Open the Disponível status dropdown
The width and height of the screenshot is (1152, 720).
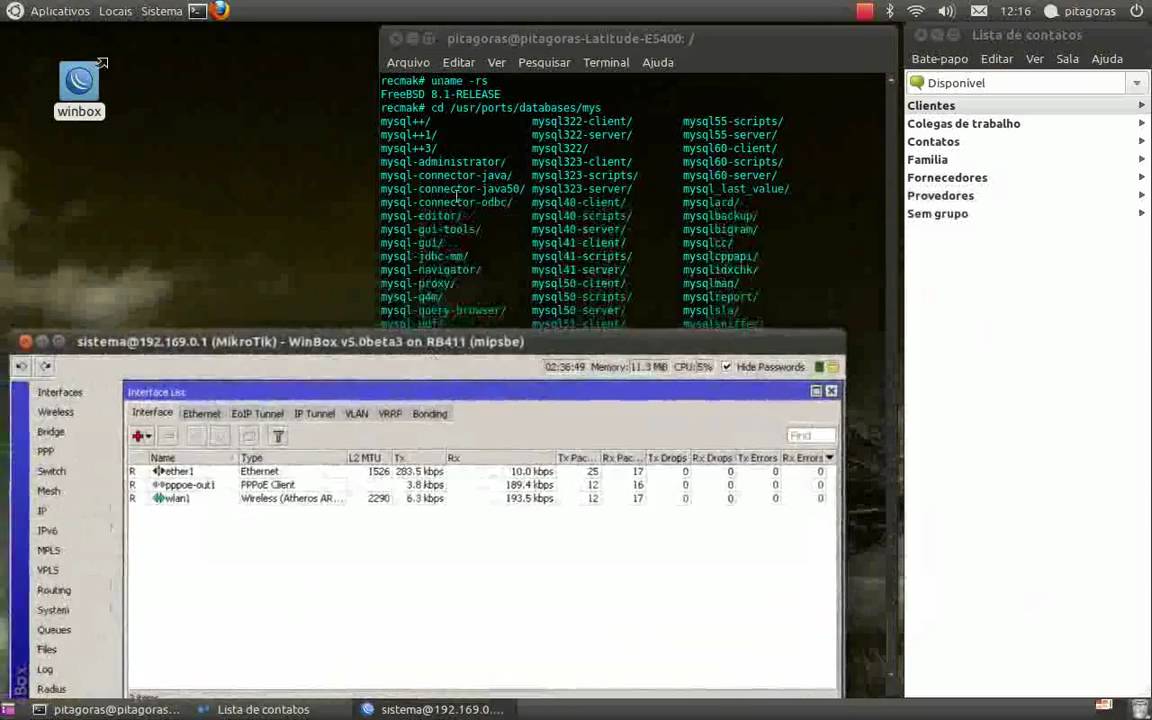click(1137, 83)
